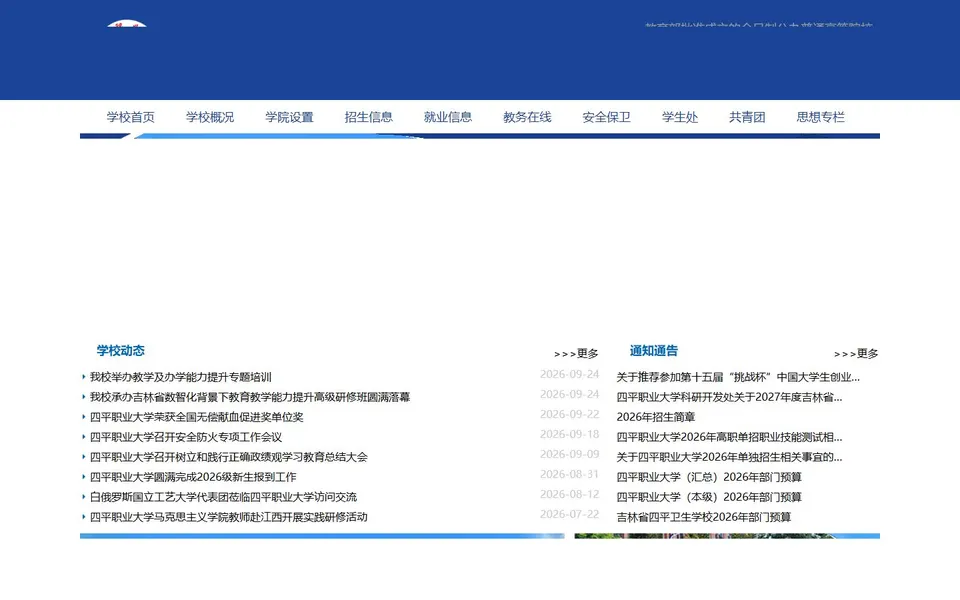This screenshot has width=960, height=600.
Task: Open the 就业信息 menu item
Action: tap(448, 117)
